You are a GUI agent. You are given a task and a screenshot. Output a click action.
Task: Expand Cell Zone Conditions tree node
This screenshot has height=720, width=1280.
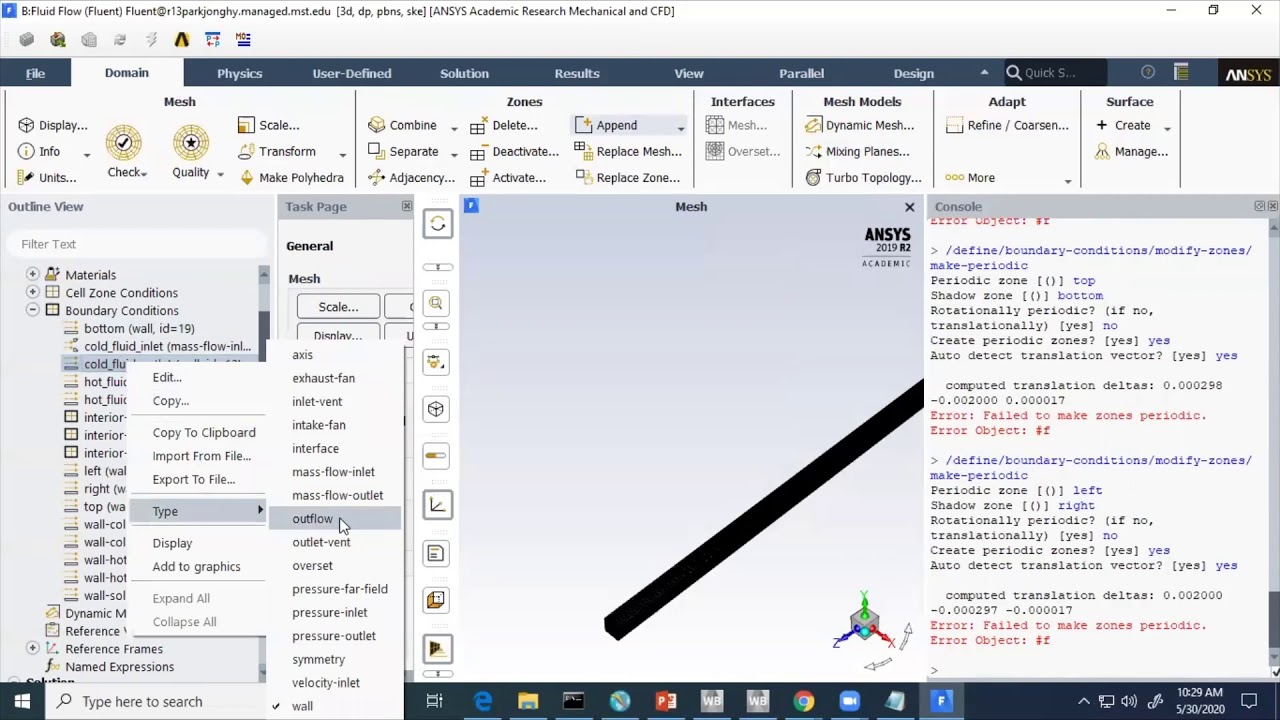[33, 292]
